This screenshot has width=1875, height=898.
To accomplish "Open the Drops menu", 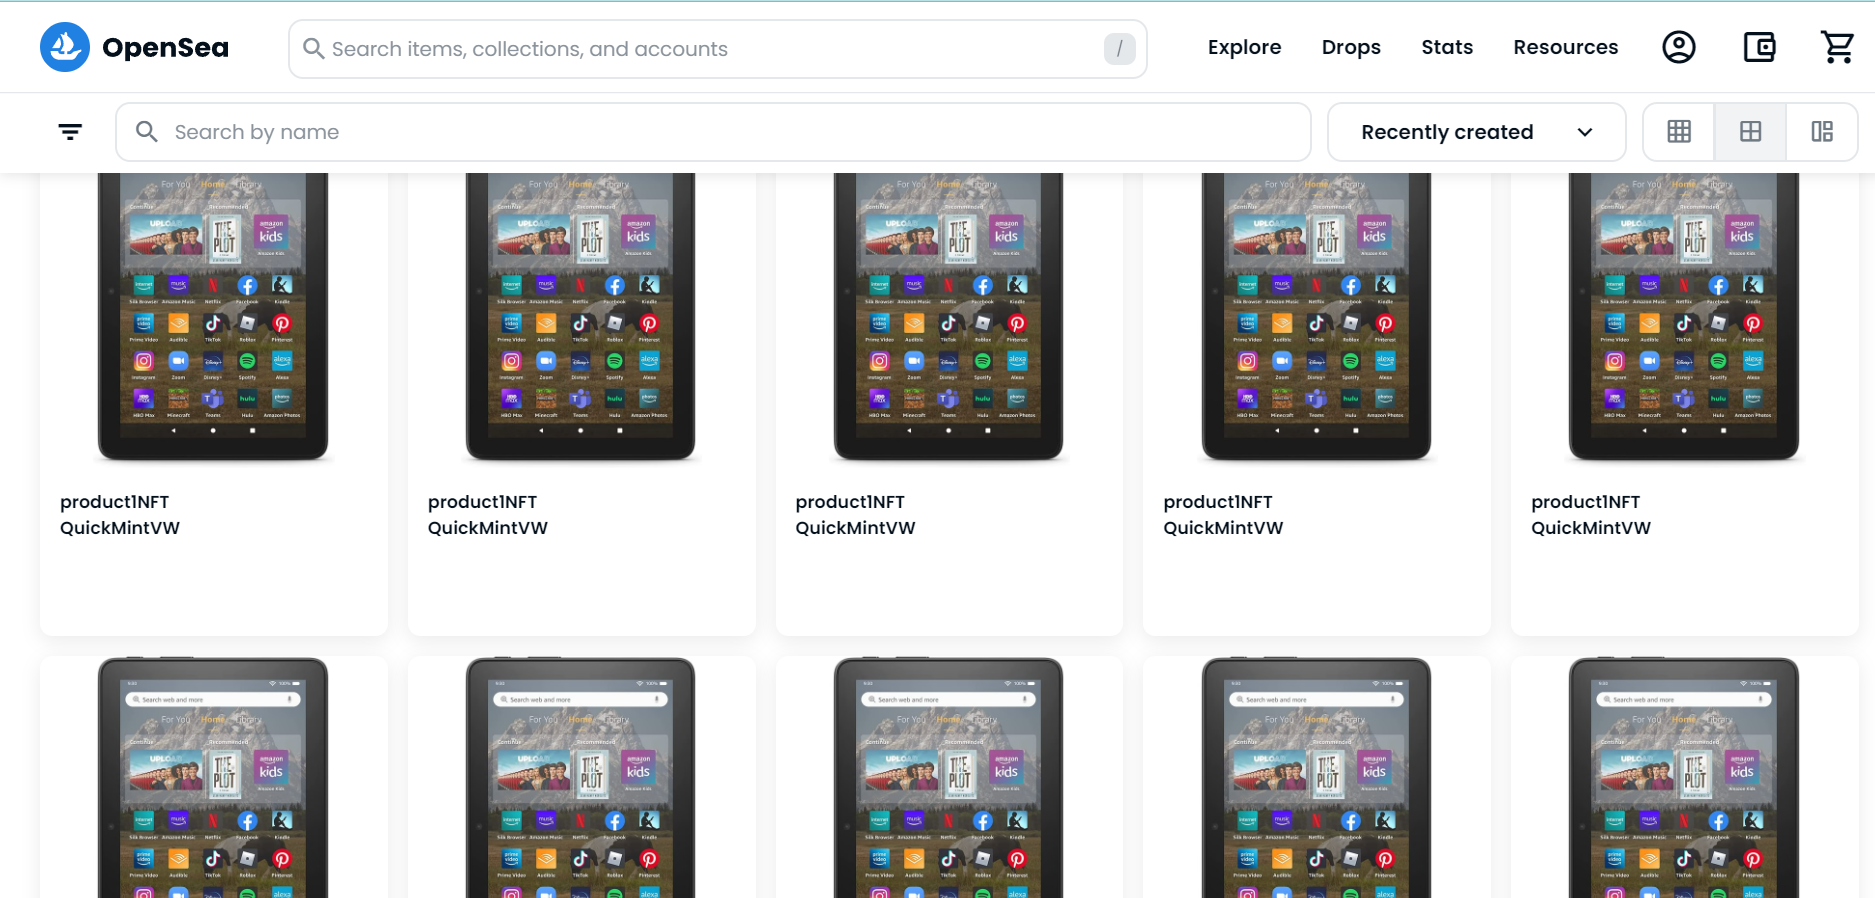I will 1351,47.
